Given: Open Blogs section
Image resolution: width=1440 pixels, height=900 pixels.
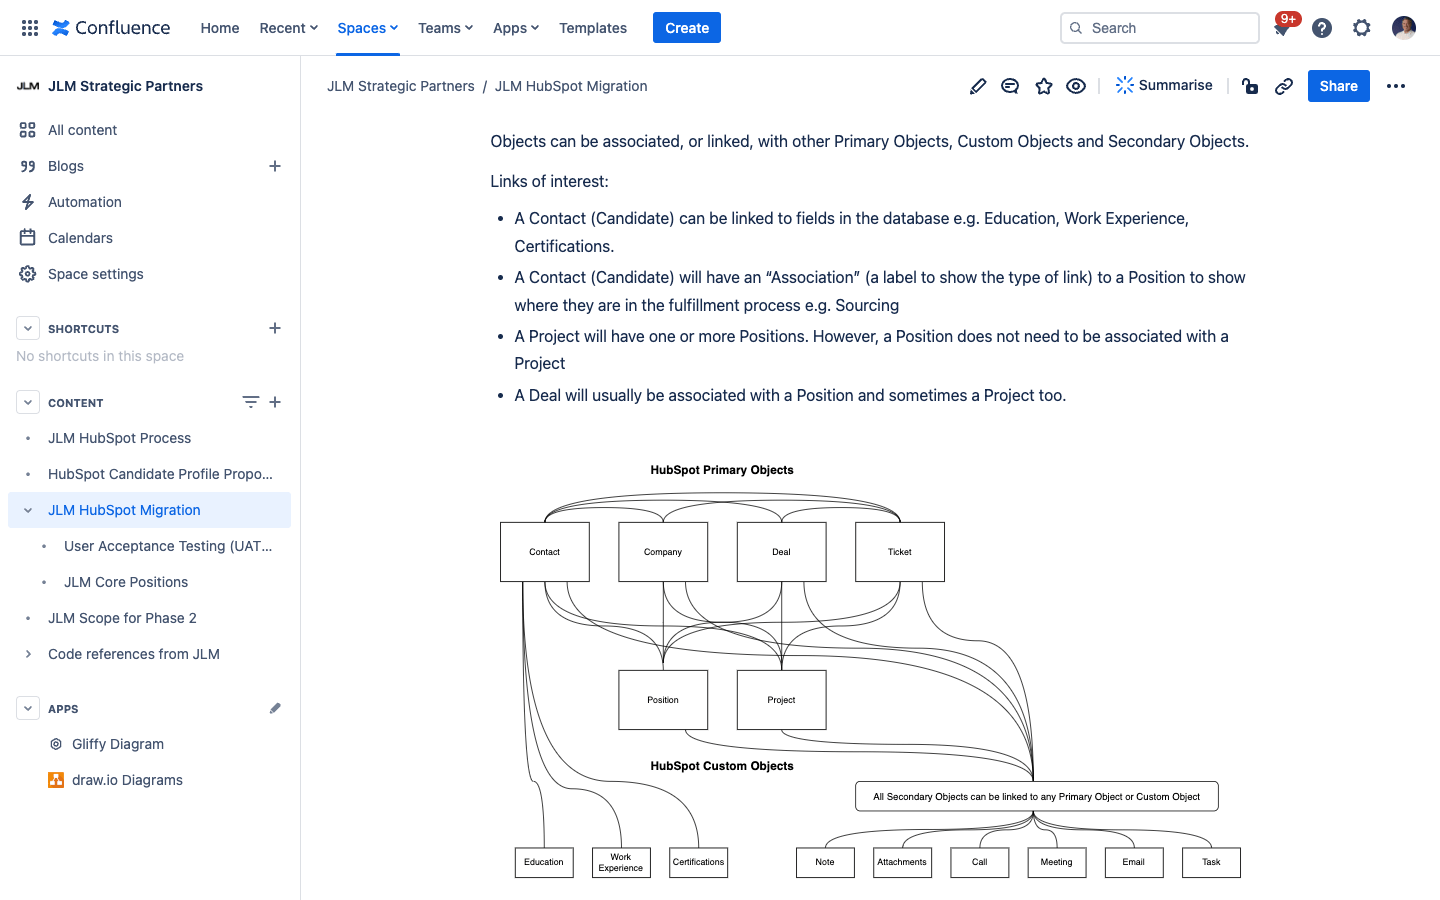Looking at the screenshot, I should click(x=66, y=166).
